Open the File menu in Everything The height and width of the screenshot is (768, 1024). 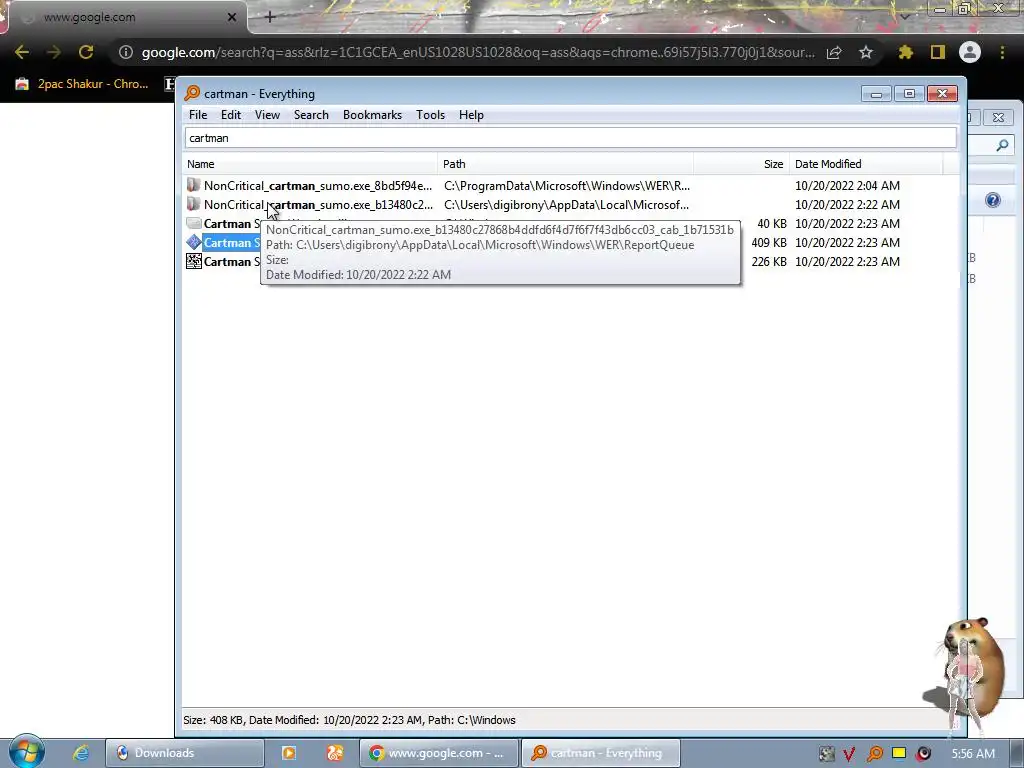click(198, 115)
